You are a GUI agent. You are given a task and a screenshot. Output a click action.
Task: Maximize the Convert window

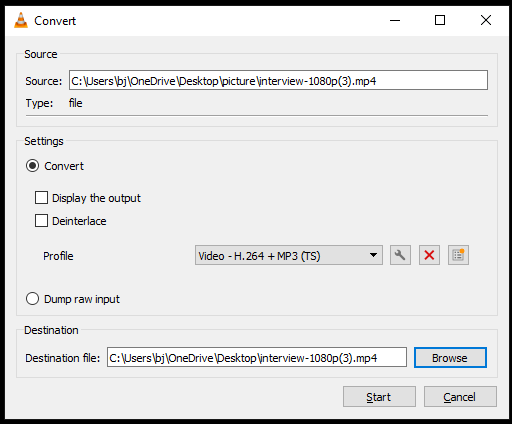440,20
